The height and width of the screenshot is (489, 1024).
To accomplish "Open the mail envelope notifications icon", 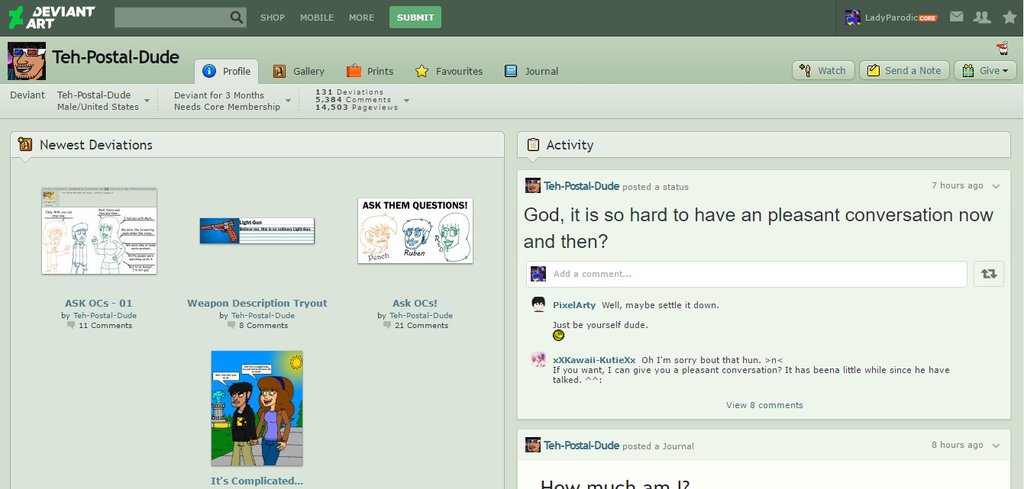I will (x=957, y=17).
